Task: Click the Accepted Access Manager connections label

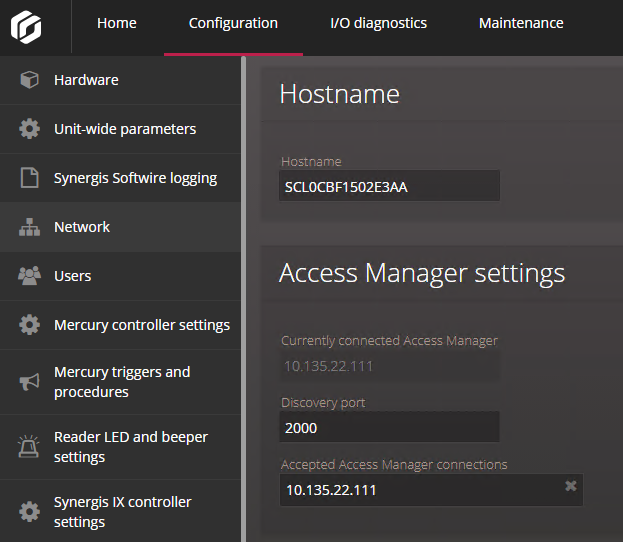Action: click(x=394, y=464)
